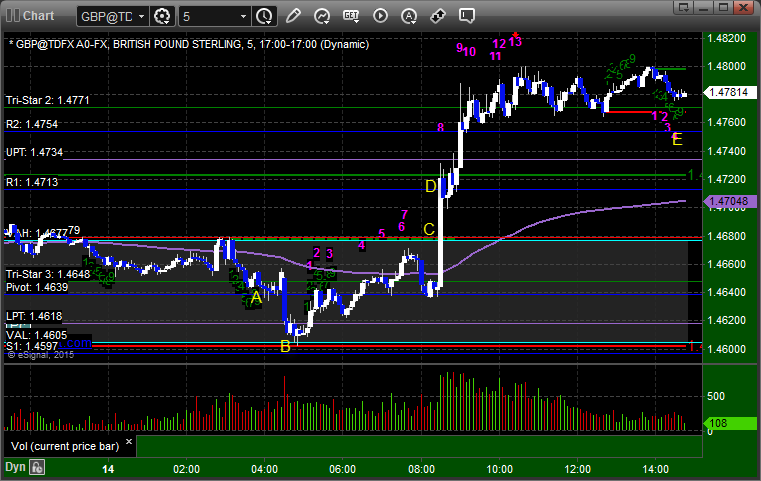This screenshot has height=481, width=761.
Task: Toggle the time-lock icon beside Dyn
Action: click(37, 467)
